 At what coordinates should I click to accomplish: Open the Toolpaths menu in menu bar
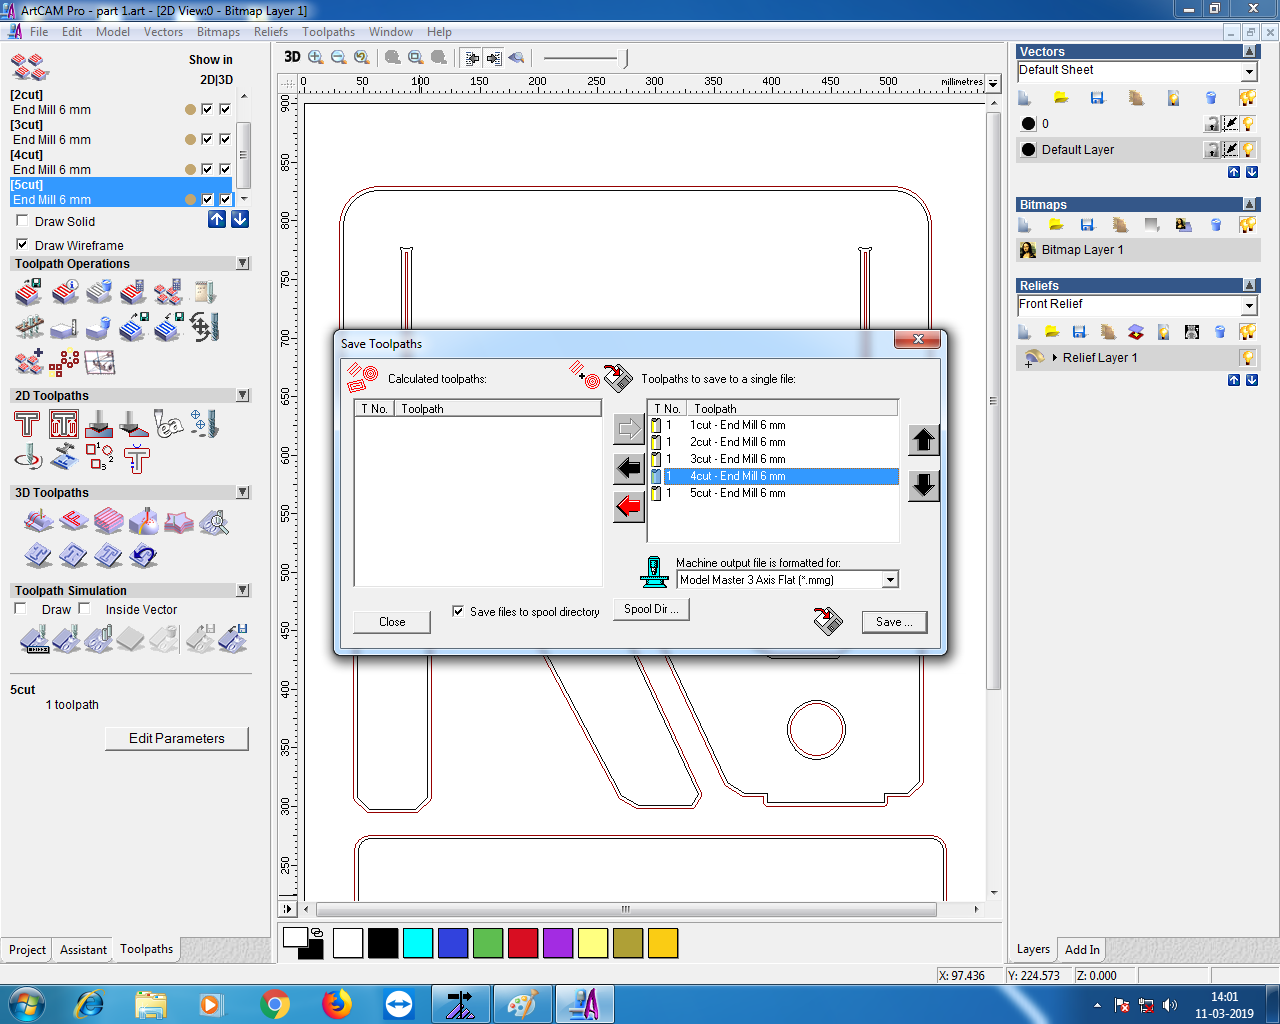click(x=329, y=32)
